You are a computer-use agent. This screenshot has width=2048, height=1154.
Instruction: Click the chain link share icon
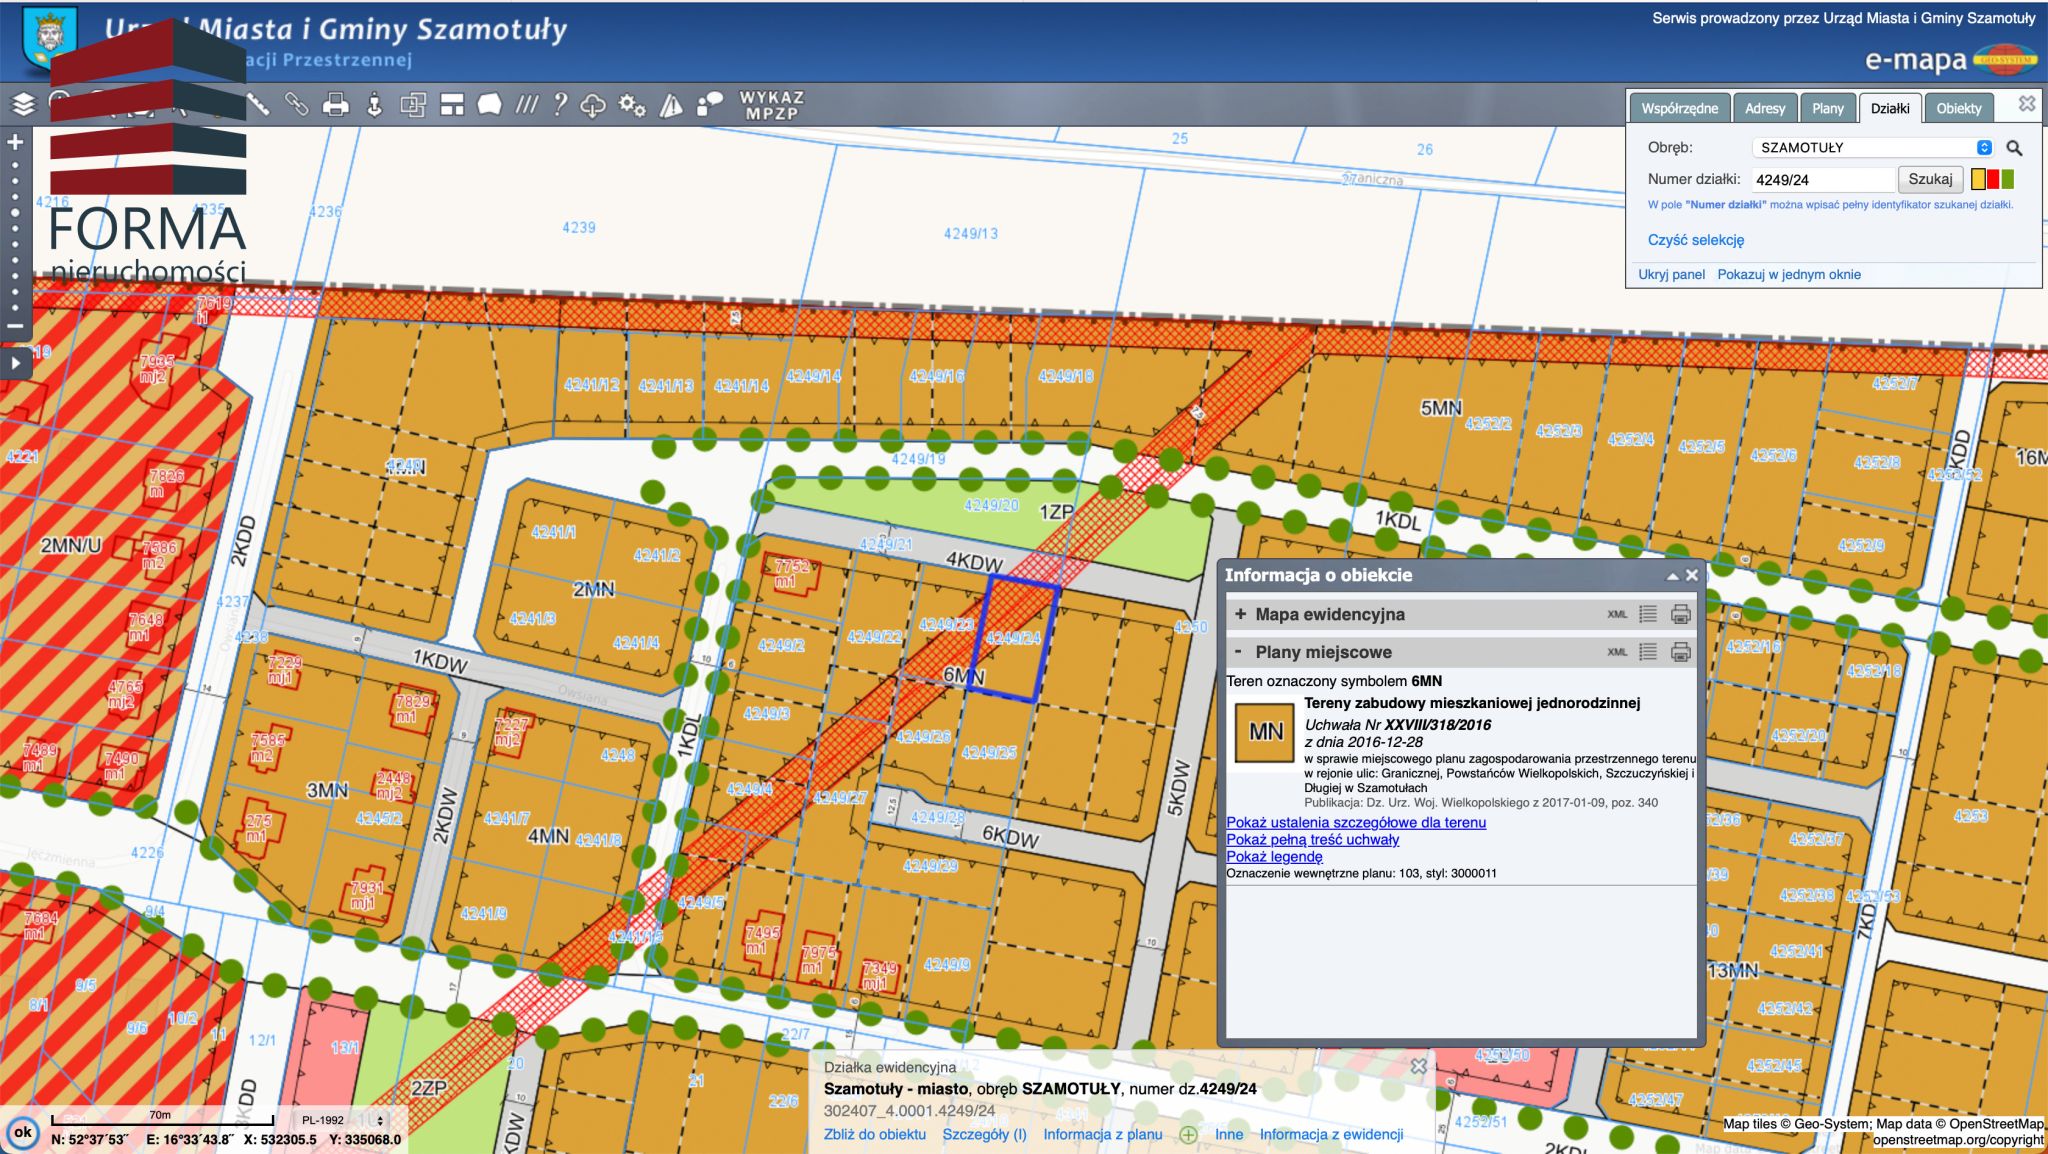(x=297, y=104)
